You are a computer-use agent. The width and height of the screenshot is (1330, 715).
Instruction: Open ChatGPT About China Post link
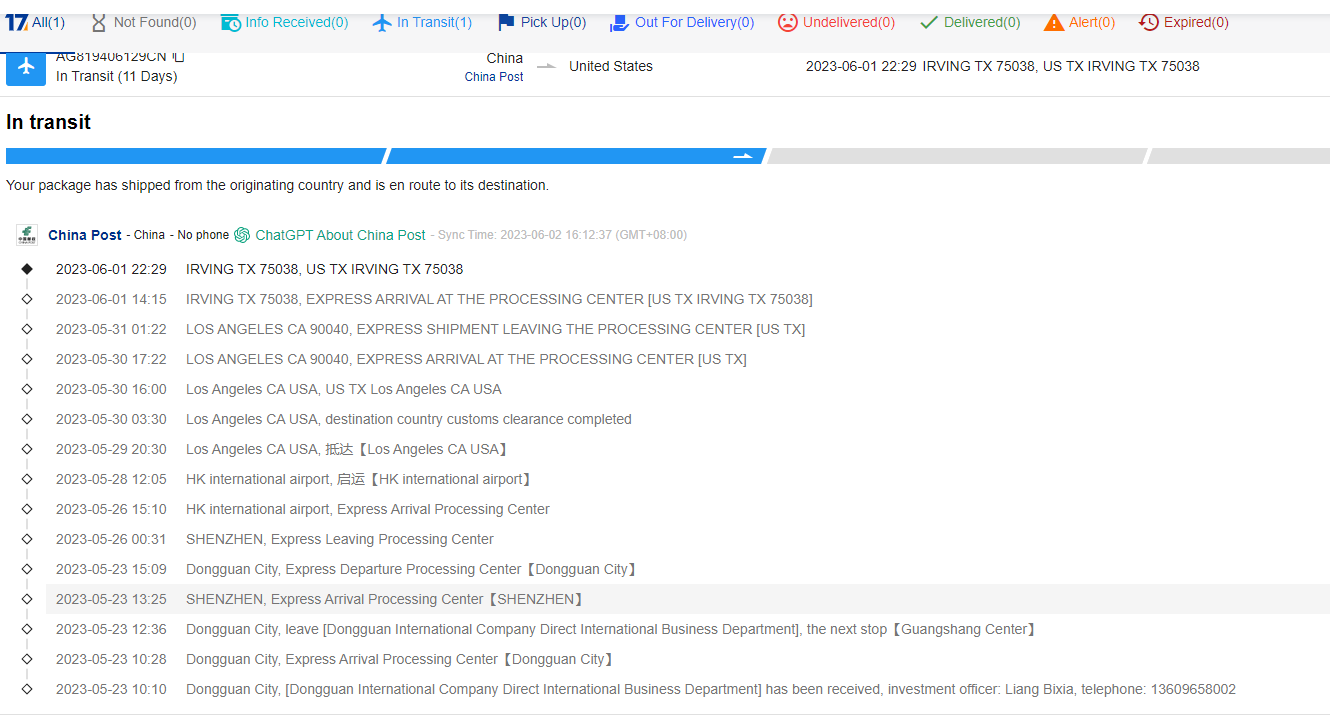pos(340,235)
